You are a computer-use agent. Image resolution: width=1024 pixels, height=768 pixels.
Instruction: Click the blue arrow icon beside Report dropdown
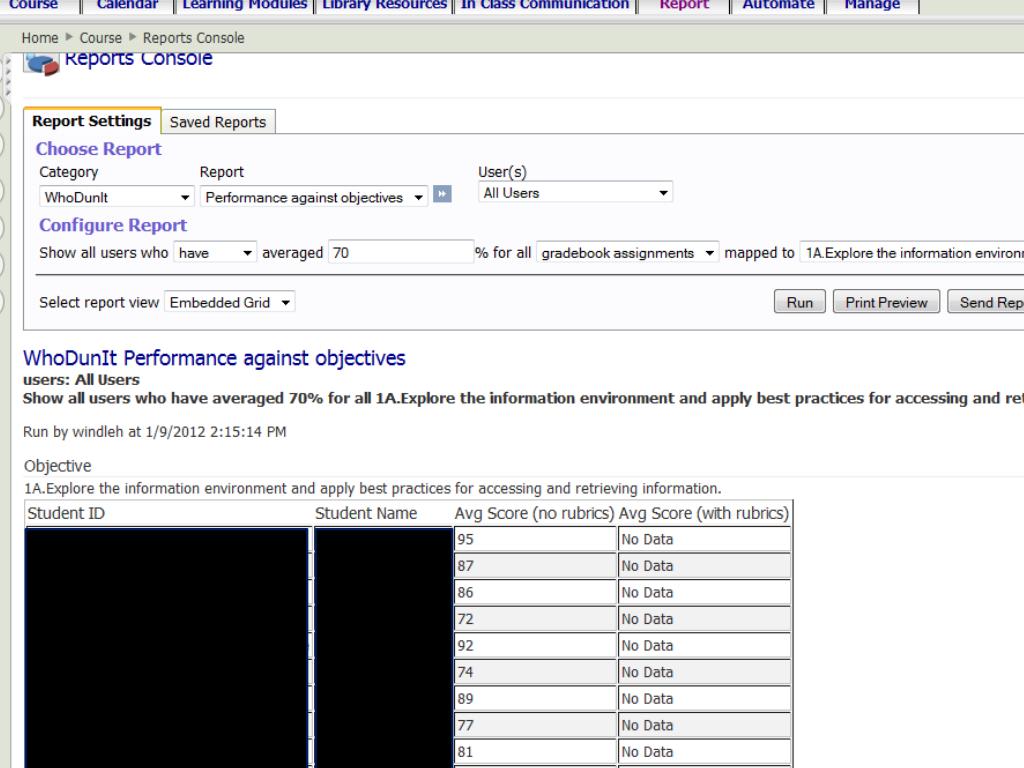click(x=442, y=195)
